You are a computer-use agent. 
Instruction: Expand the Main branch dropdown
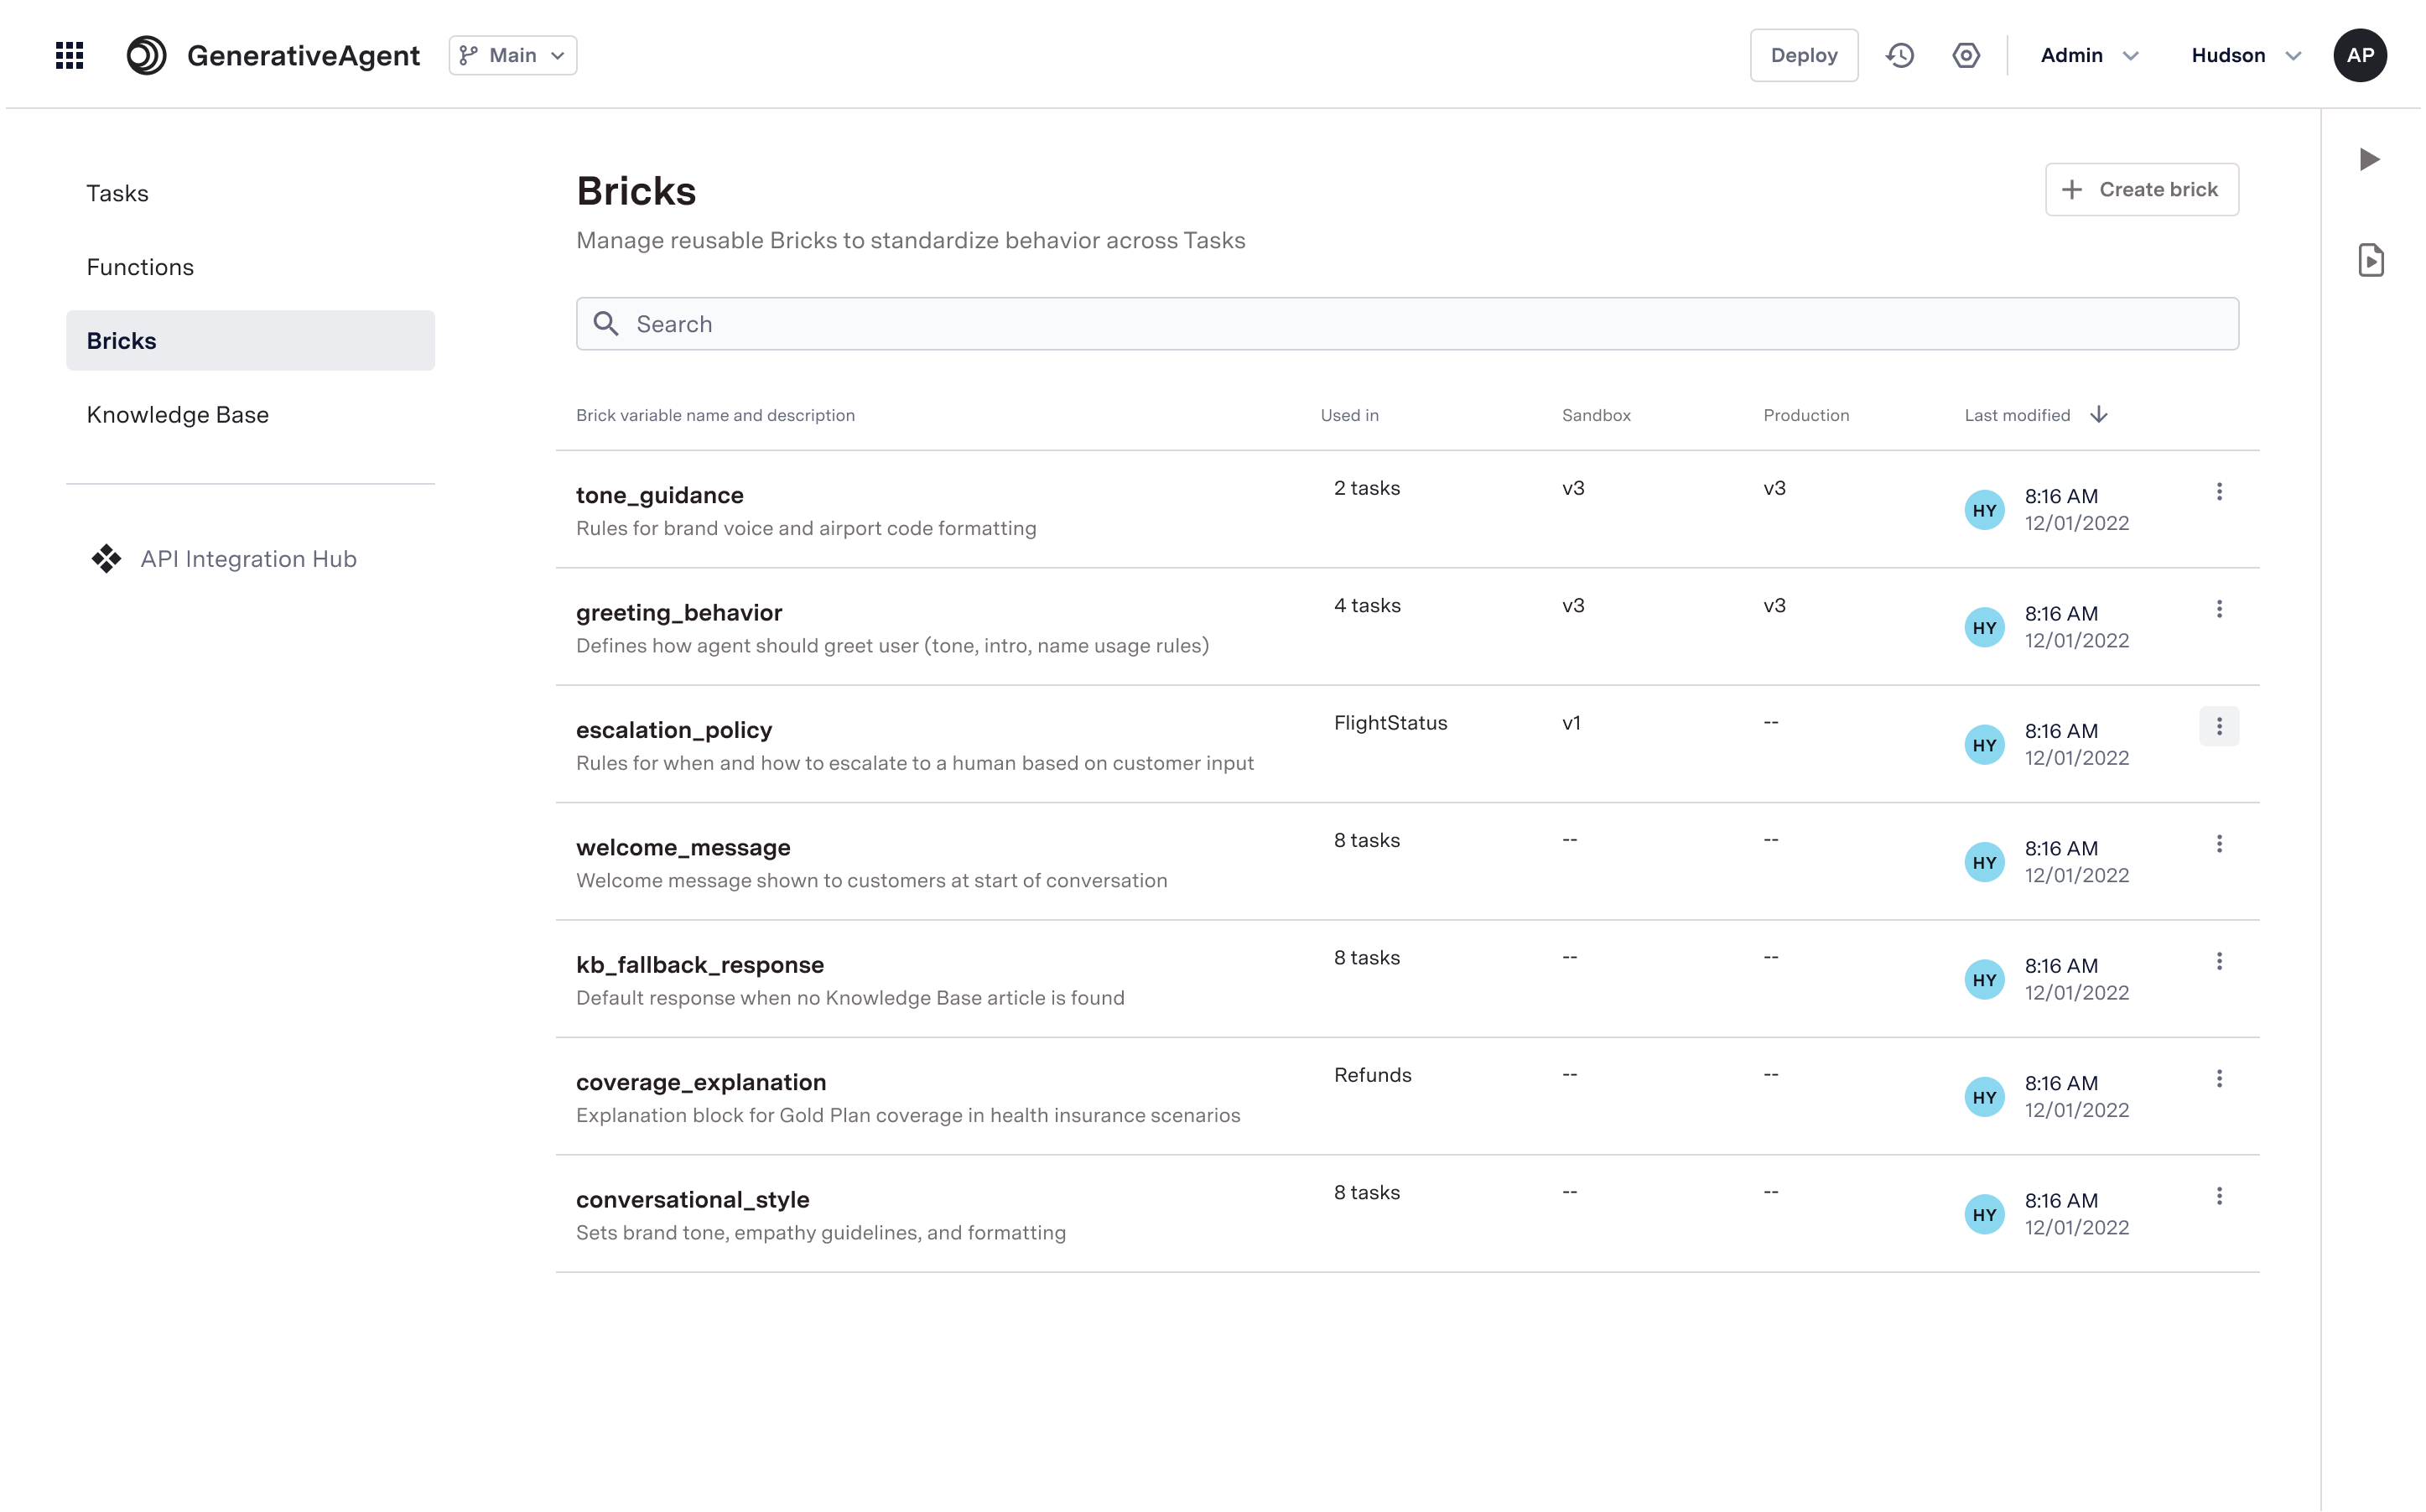coord(512,55)
